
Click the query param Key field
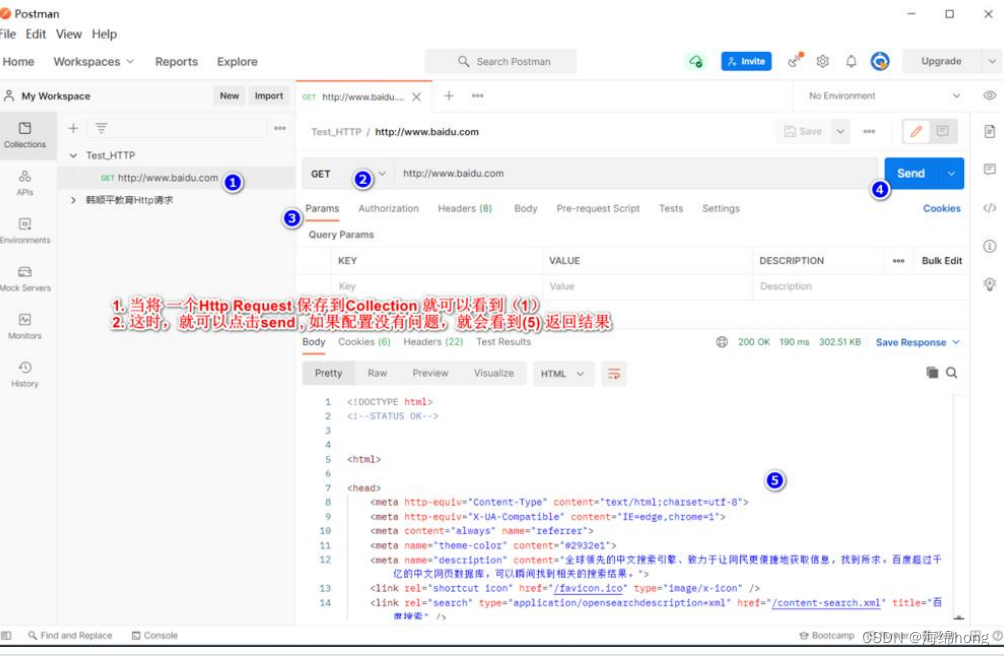437,286
